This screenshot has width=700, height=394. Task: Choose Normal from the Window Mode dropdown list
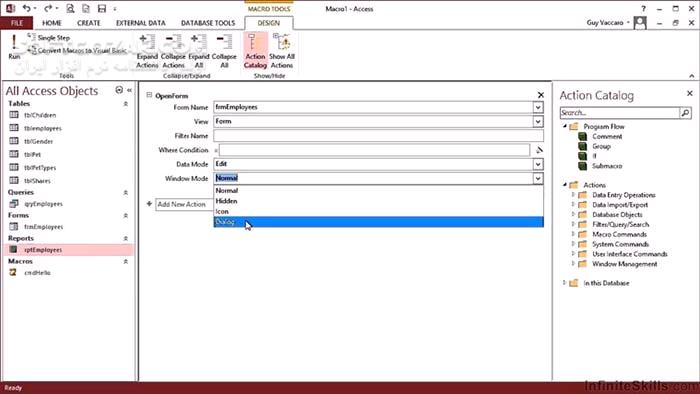pos(379,191)
